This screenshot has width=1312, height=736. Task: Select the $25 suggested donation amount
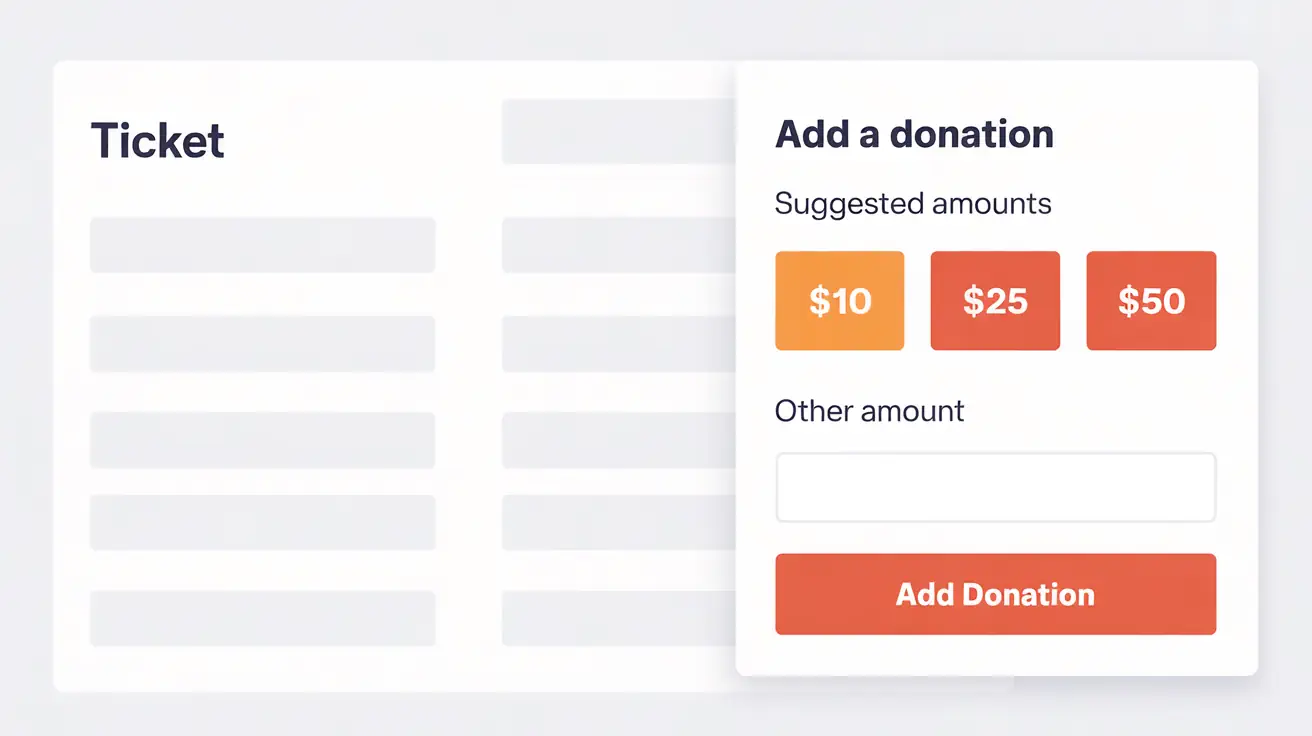[x=995, y=300]
